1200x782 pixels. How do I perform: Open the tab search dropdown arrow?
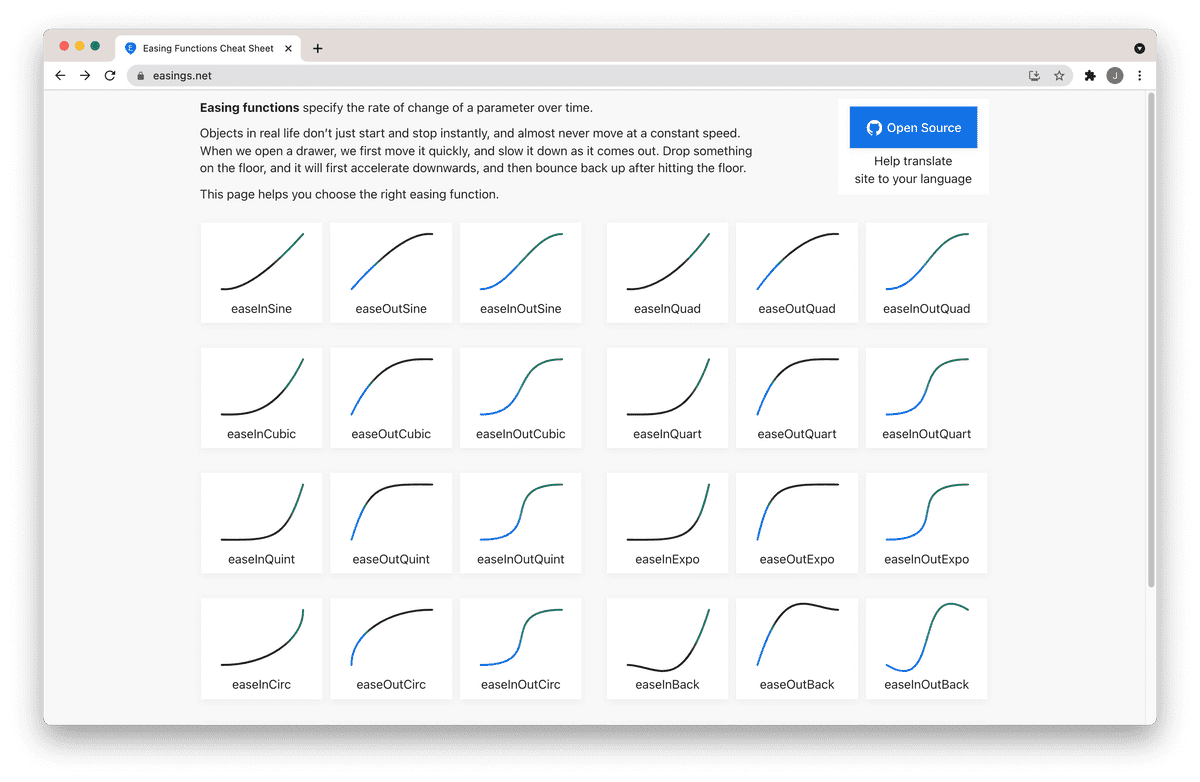pos(1139,48)
